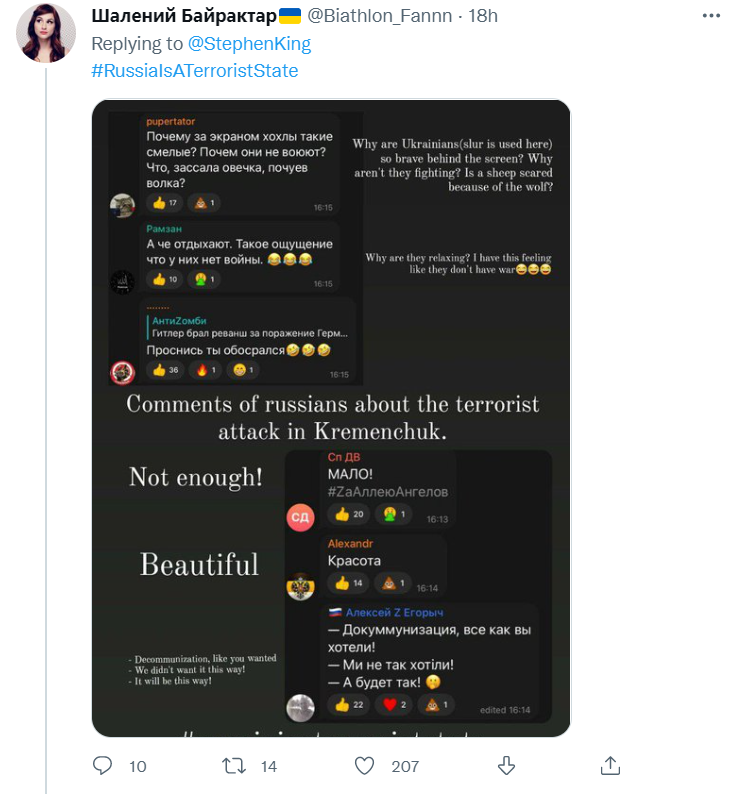729x794 pixels.
Task: Click the download arrow icon
Action: click(x=506, y=766)
